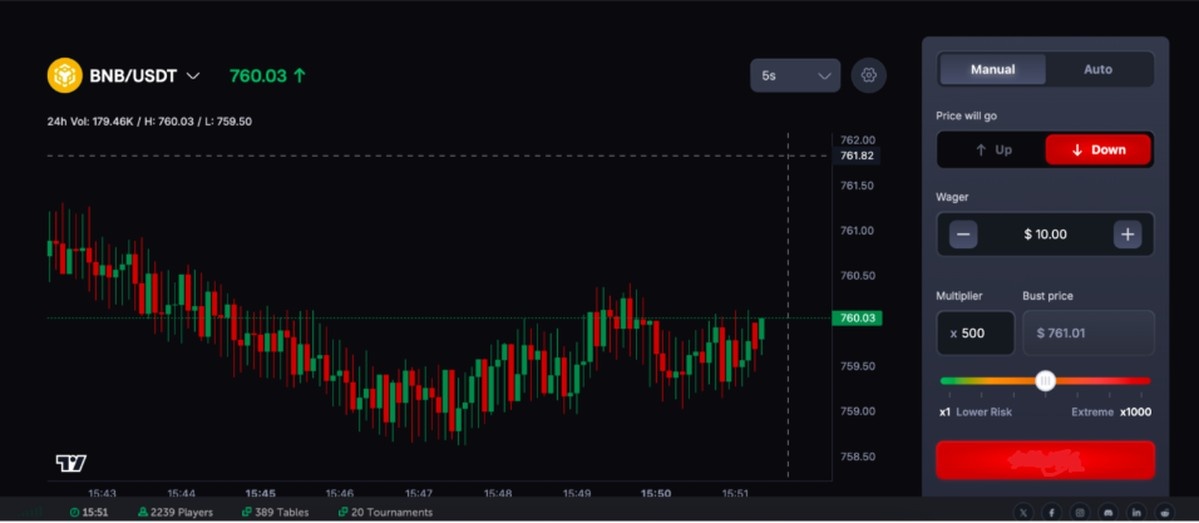Screen dimensions: 1199x523
Task: Click the 389 Tables status text
Action: click(x=281, y=512)
